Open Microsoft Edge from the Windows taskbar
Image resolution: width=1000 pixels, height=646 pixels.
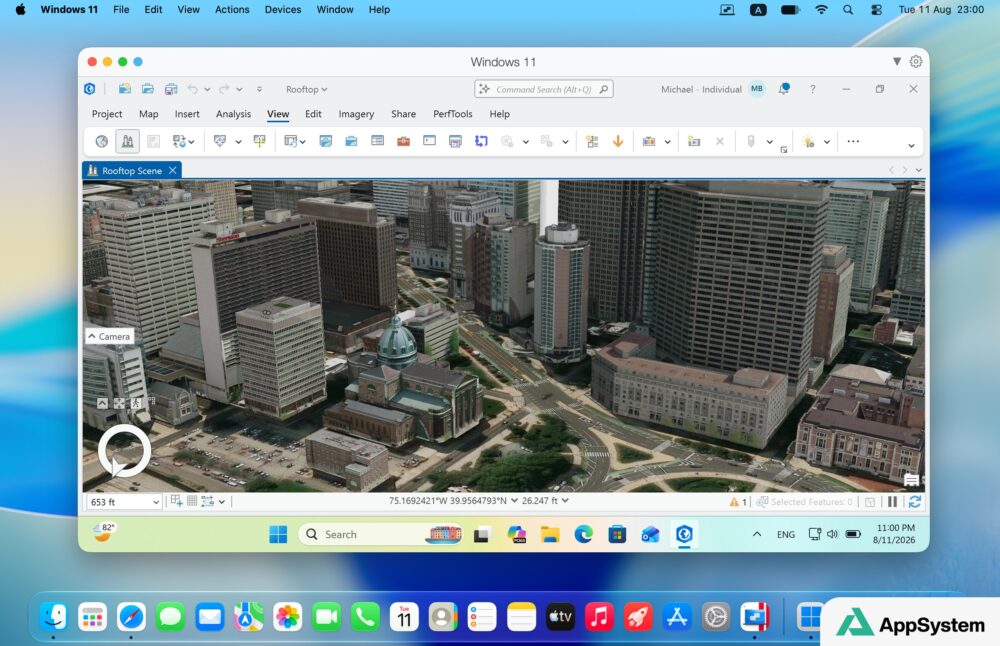tap(584, 534)
